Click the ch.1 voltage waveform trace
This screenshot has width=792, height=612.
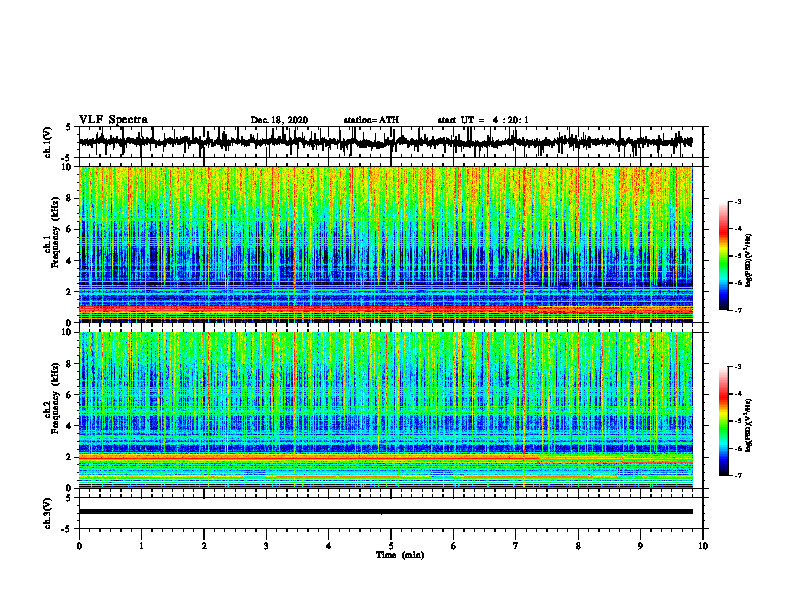[x=385, y=142]
